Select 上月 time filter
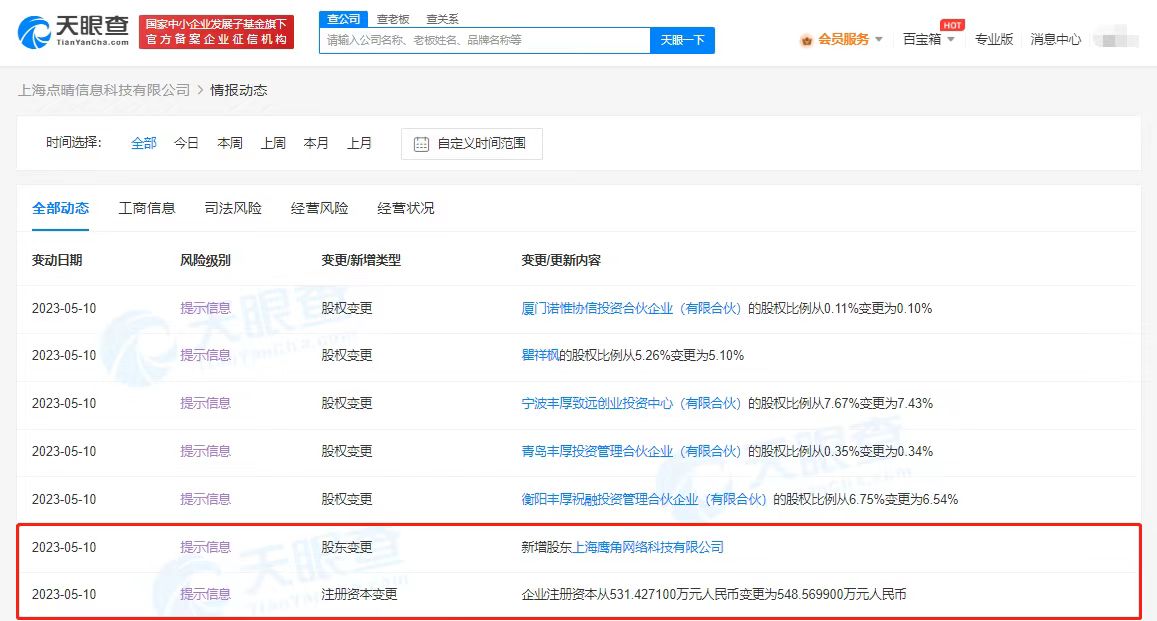1157x621 pixels. (x=359, y=143)
